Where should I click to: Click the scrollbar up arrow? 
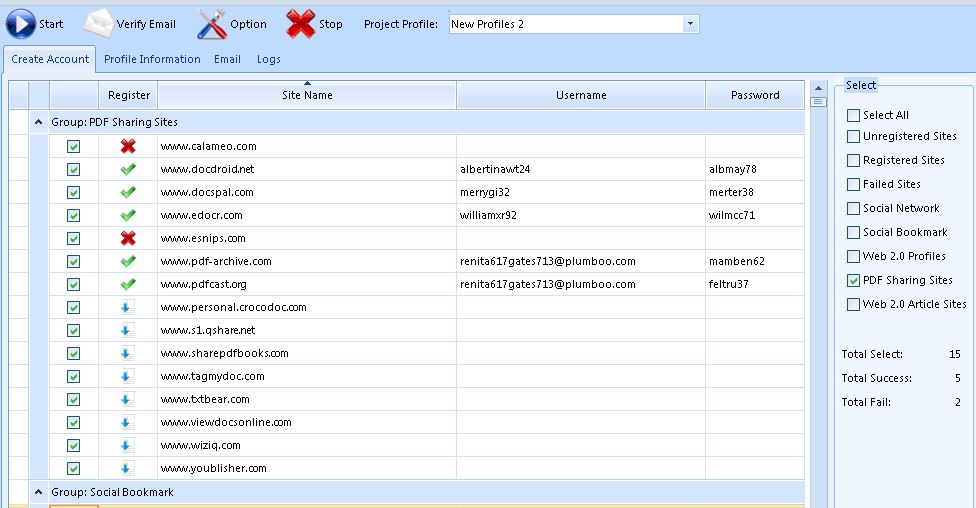click(x=819, y=88)
